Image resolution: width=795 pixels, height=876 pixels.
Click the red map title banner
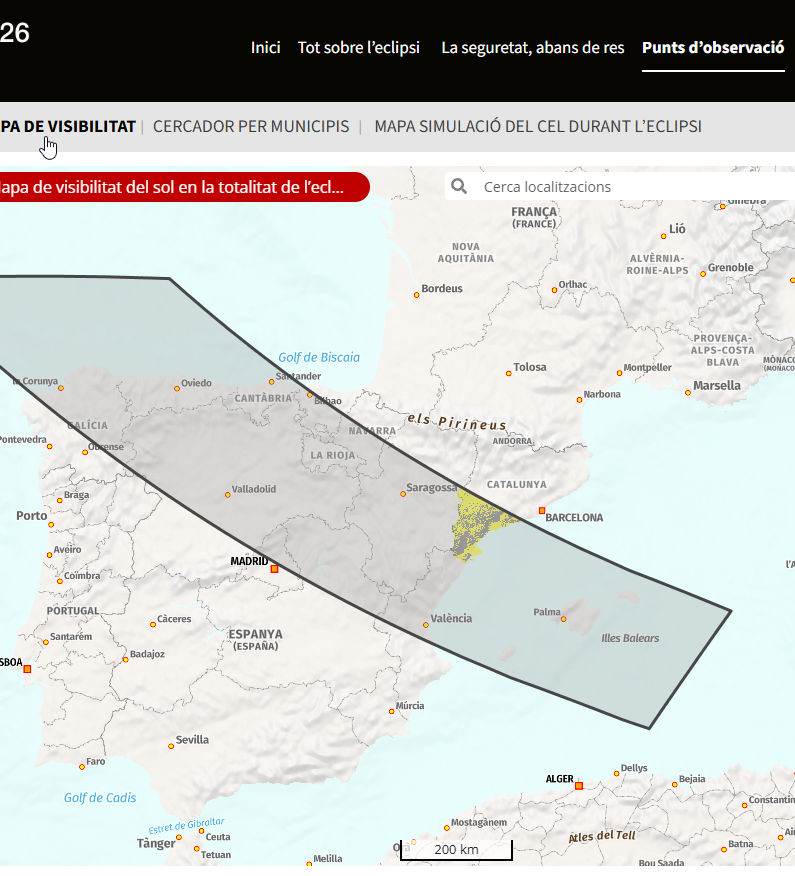[x=184, y=187]
